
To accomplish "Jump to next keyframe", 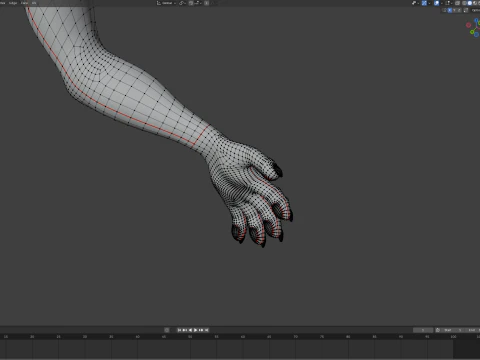I will pyautogui.click(x=201, y=330).
